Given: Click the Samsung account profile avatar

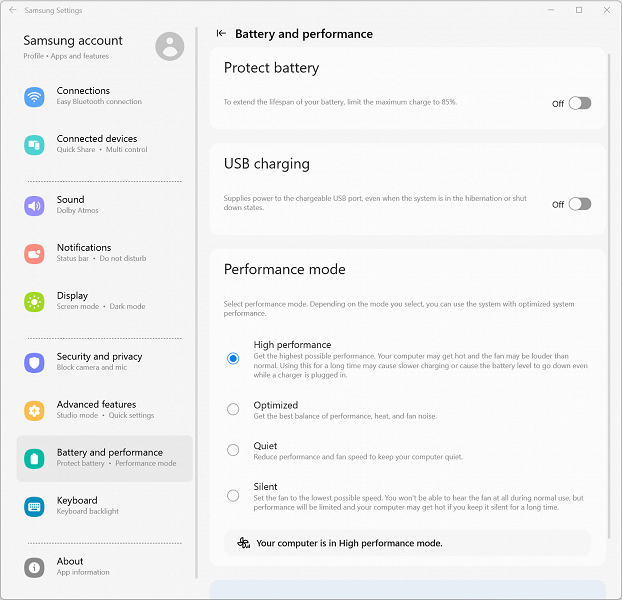Looking at the screenshot, I should [170, 45].
